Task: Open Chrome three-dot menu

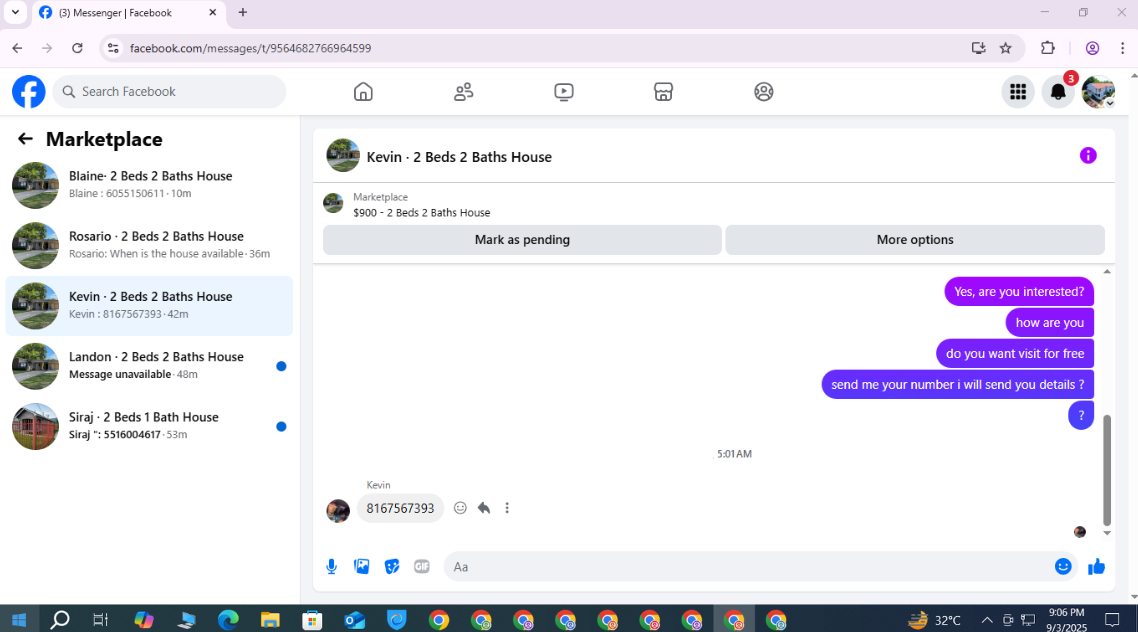Action: [1122, 48]
